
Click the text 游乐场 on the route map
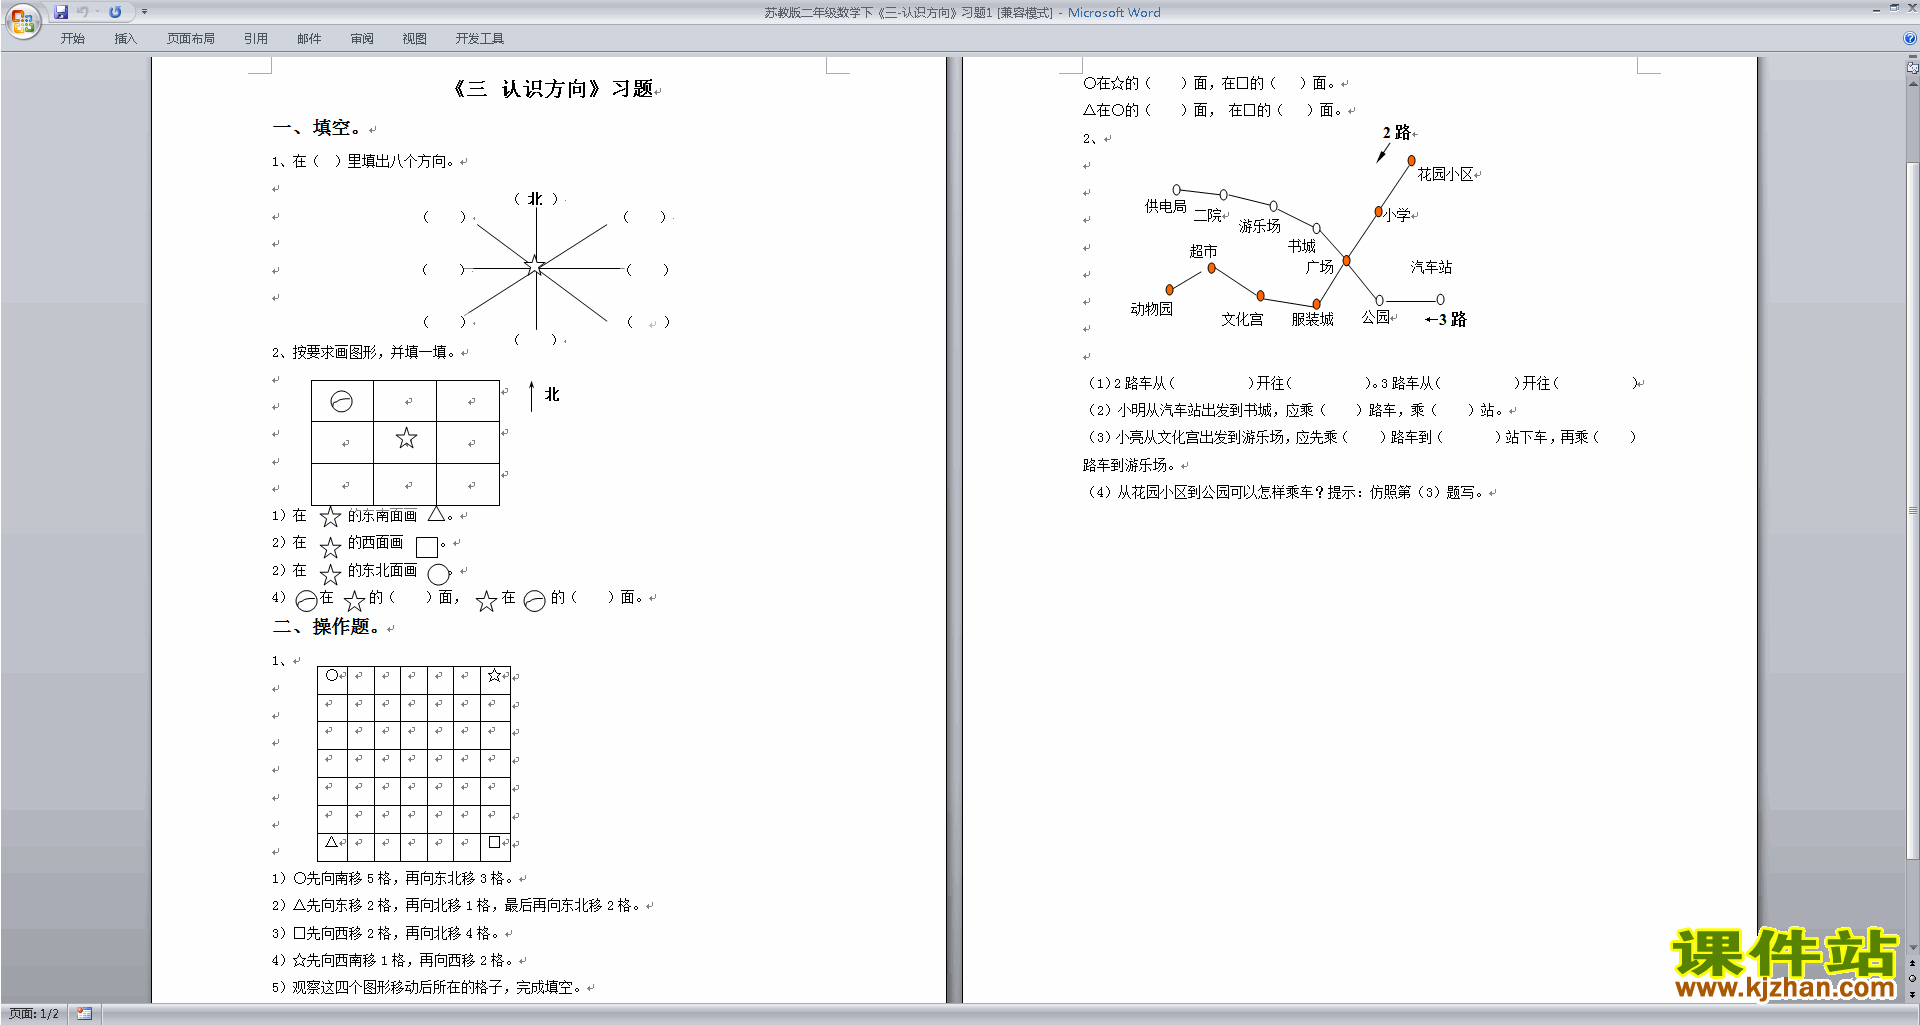click(x=1259, y=226)
